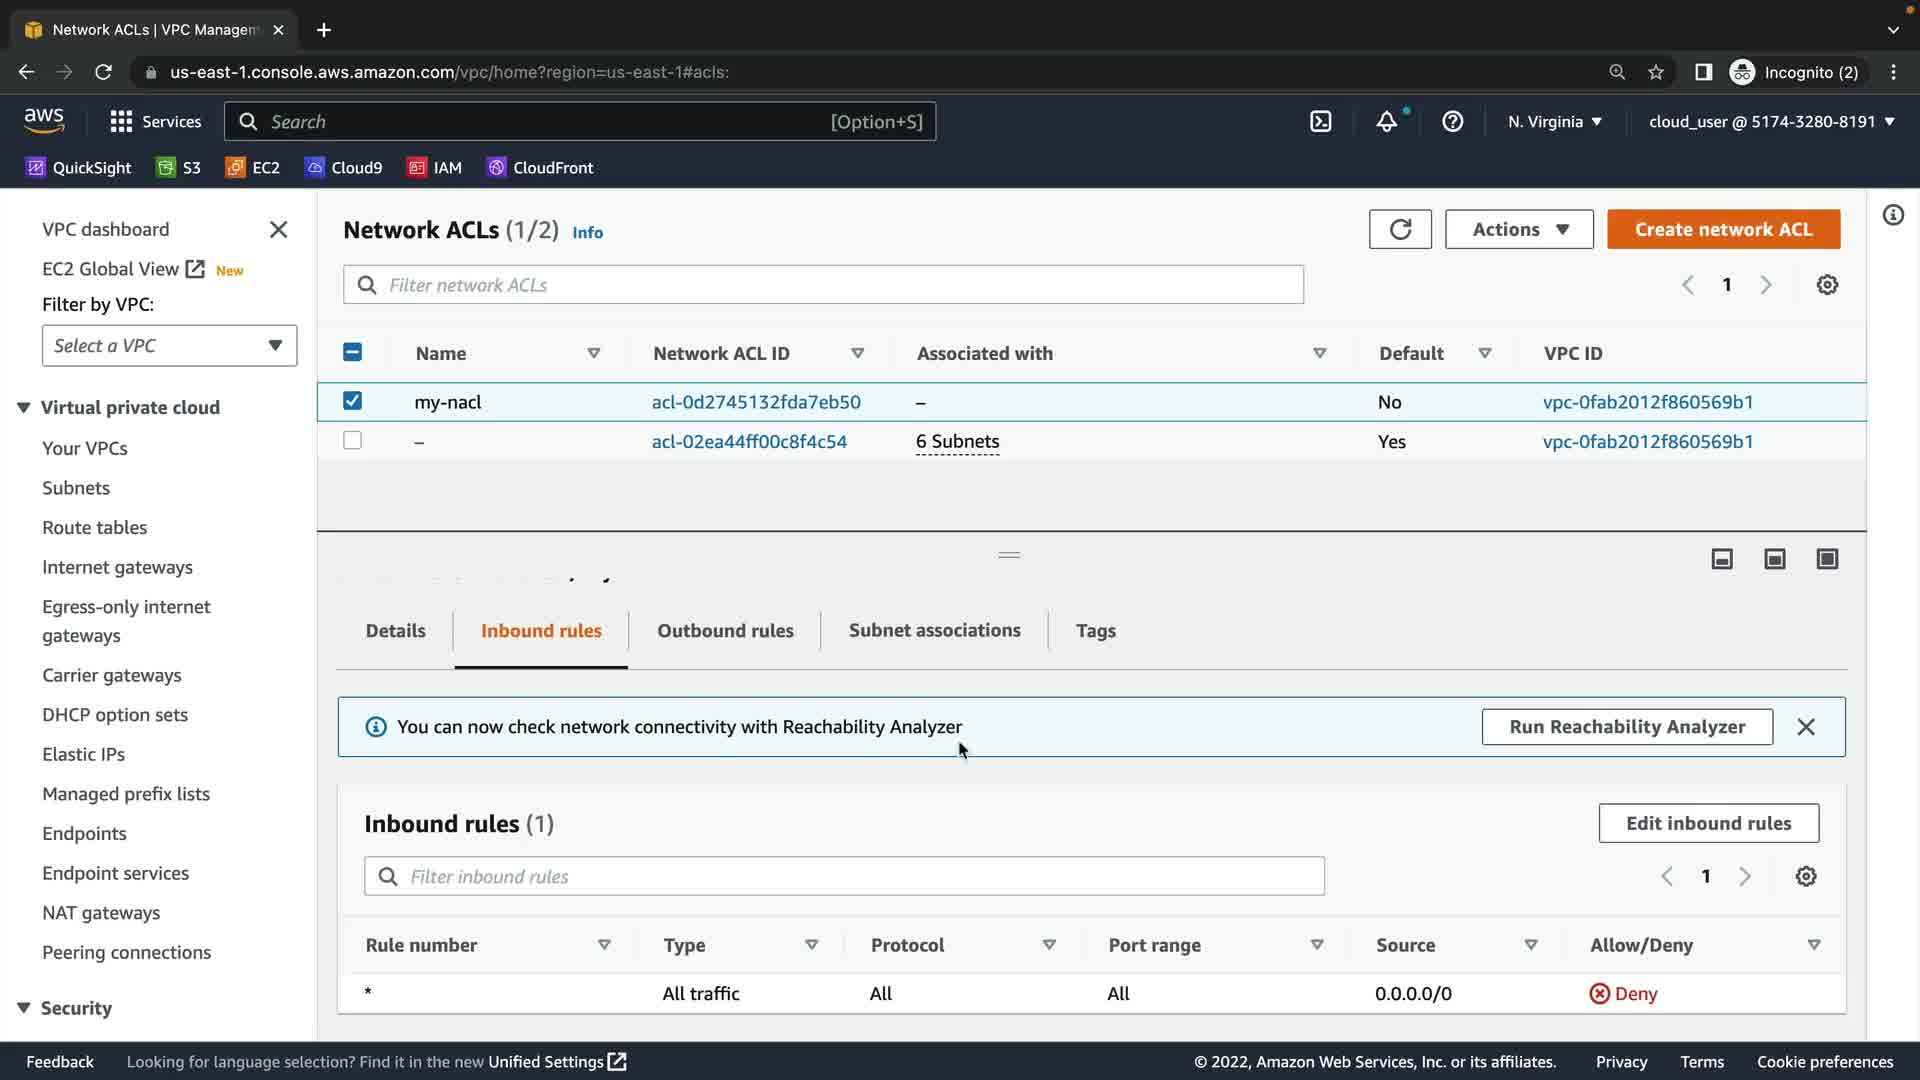Click Edit inbound rules button
The width and height of the screenshot is (1920, 1080).
(1708, 823)
